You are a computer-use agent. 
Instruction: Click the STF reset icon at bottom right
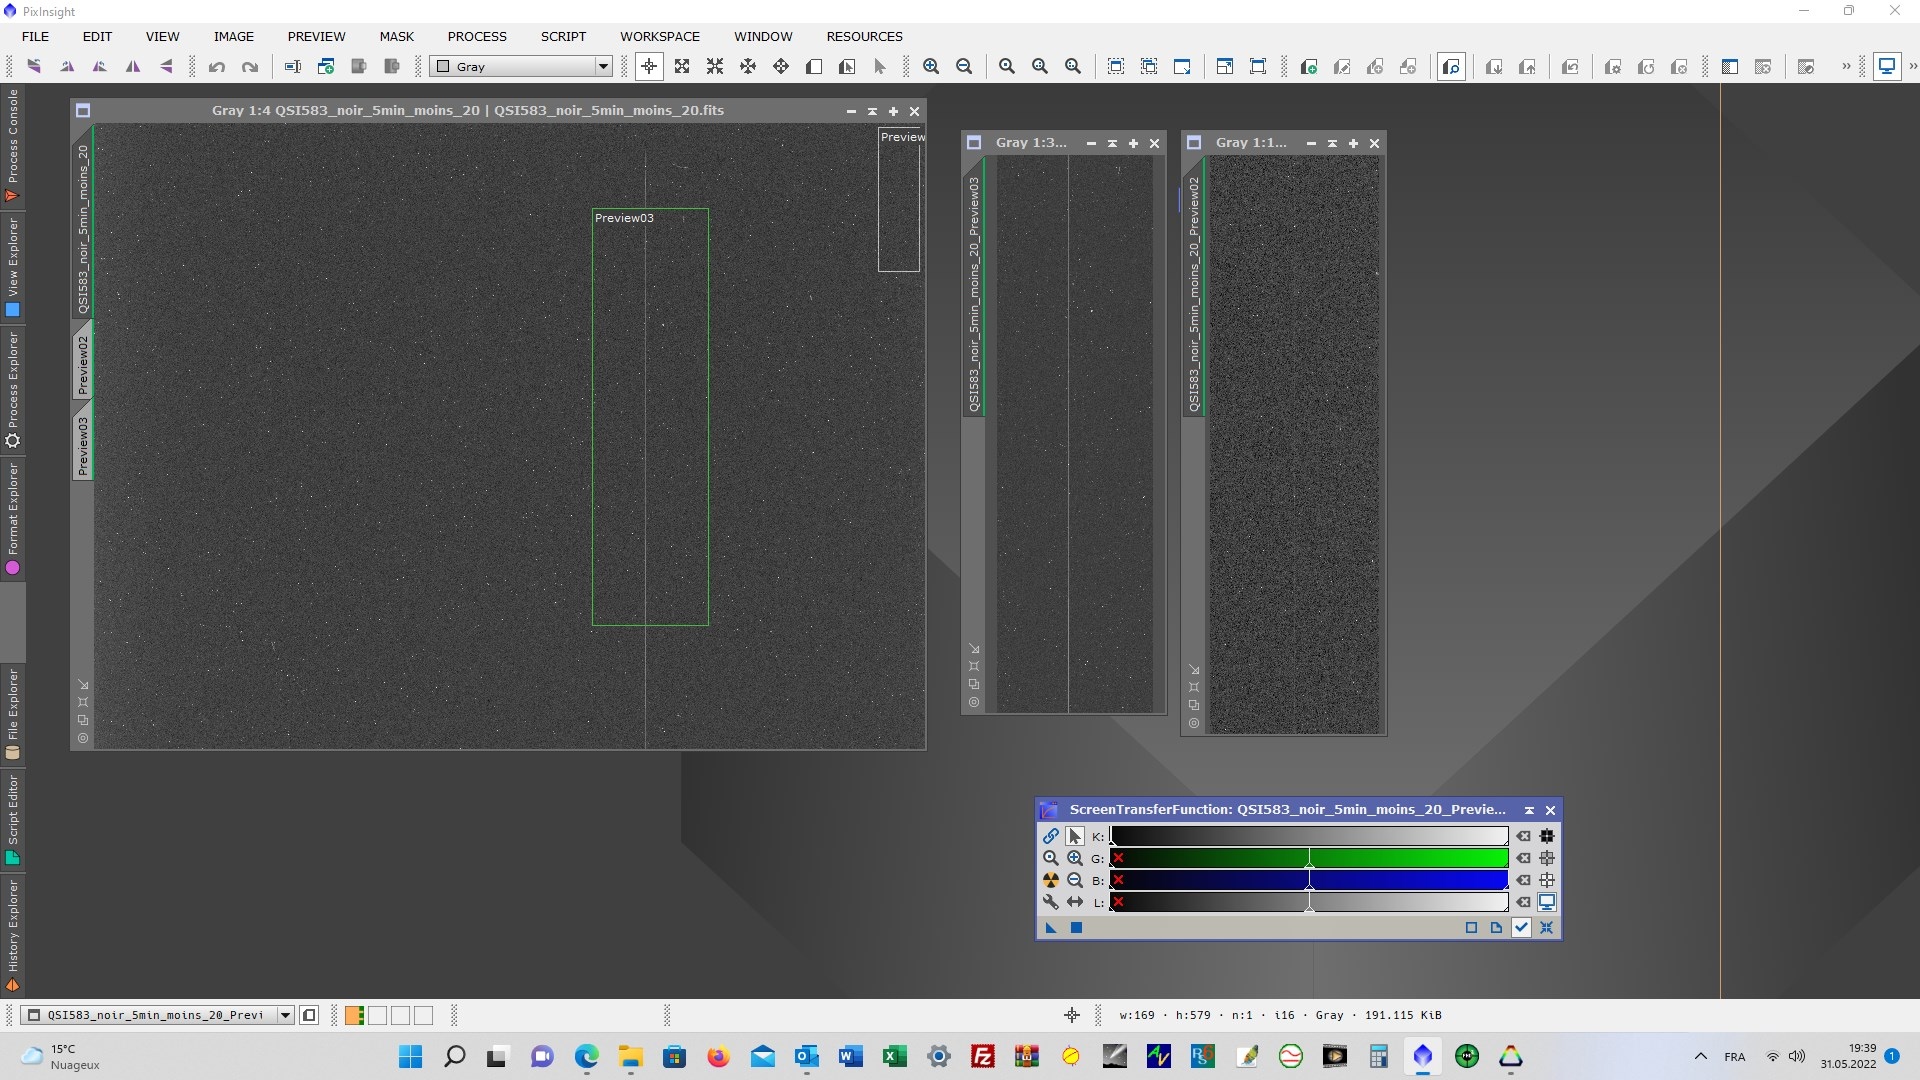click(1547, 928)
